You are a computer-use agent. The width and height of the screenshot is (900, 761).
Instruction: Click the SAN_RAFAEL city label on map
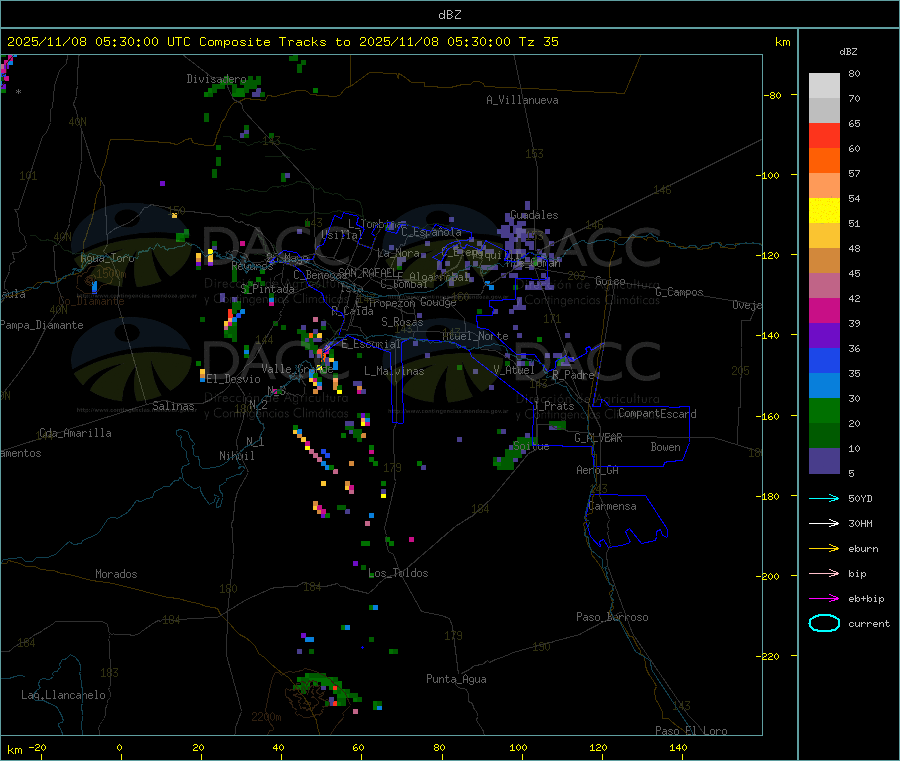[x=367, y=272]
